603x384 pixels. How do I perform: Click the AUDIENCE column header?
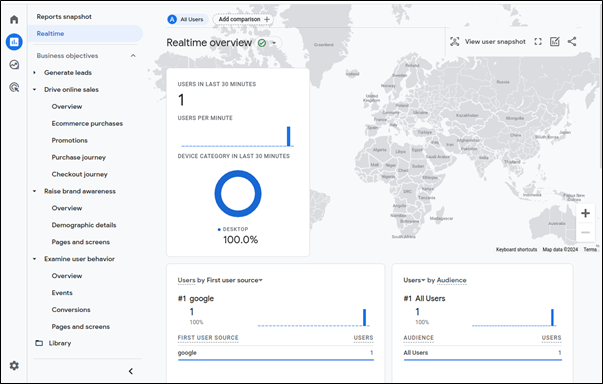[418, 337]
